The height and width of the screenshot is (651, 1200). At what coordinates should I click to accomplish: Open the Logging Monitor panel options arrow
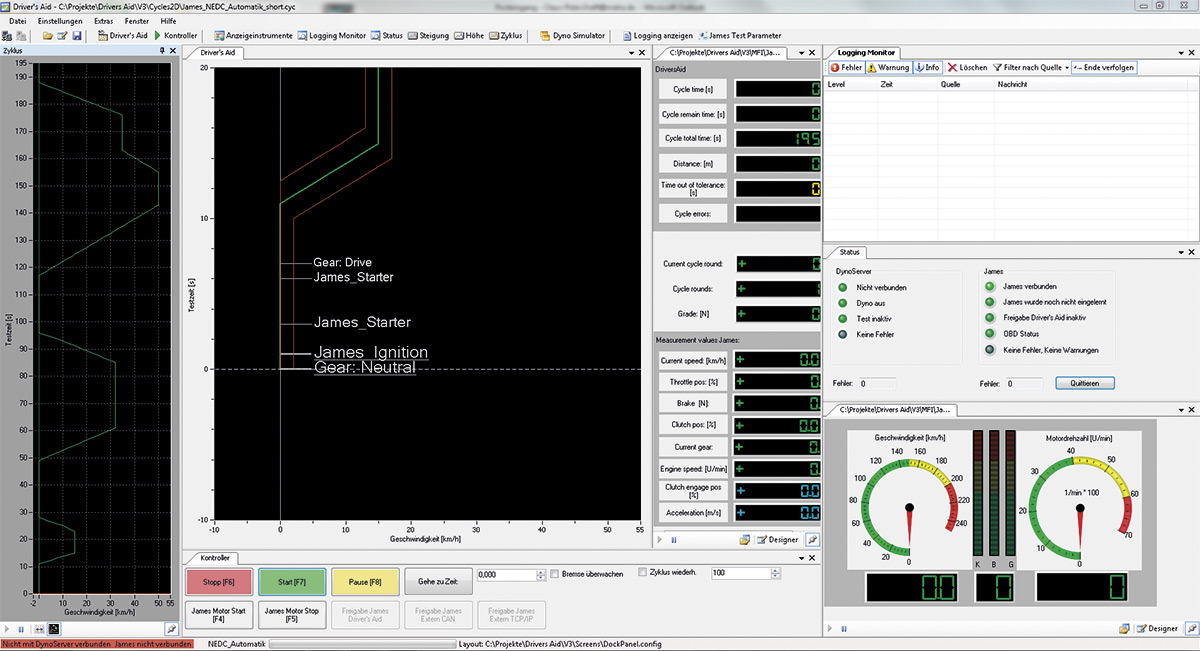click(x=1182, y=51)
